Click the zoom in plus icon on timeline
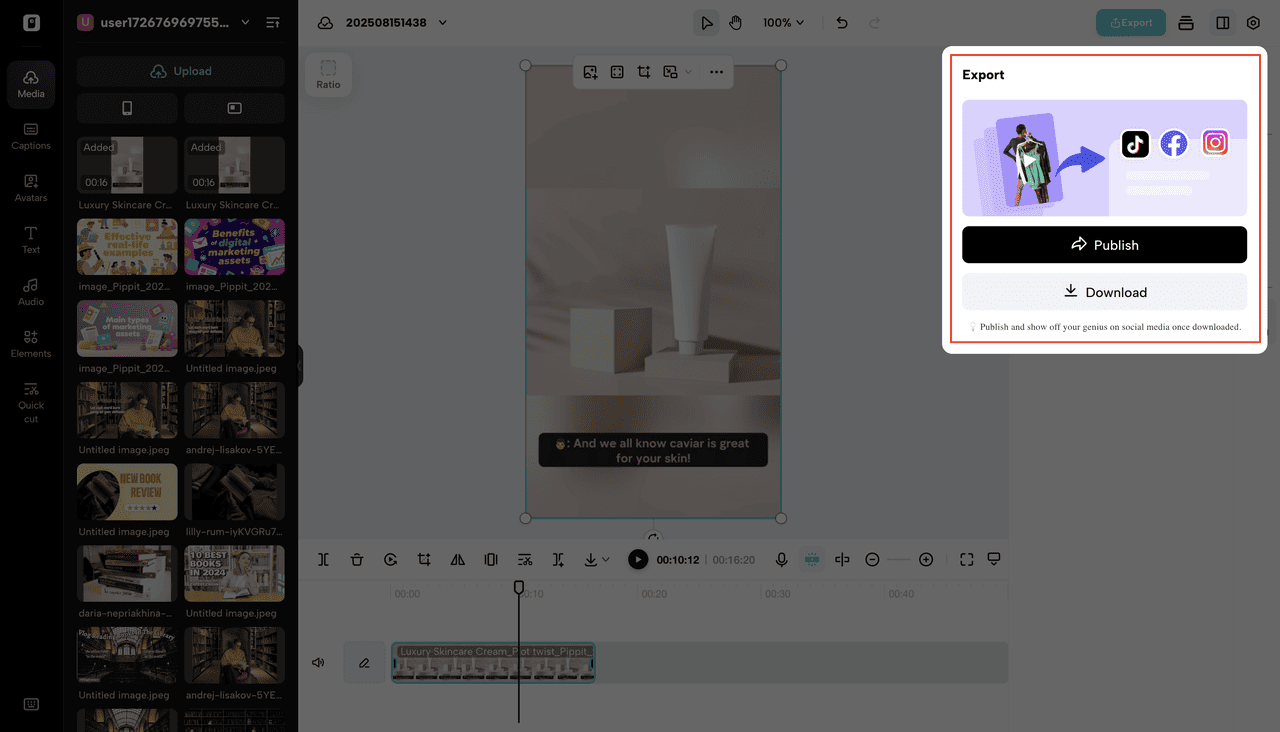 pyautogui.click(x=926, y=560)
